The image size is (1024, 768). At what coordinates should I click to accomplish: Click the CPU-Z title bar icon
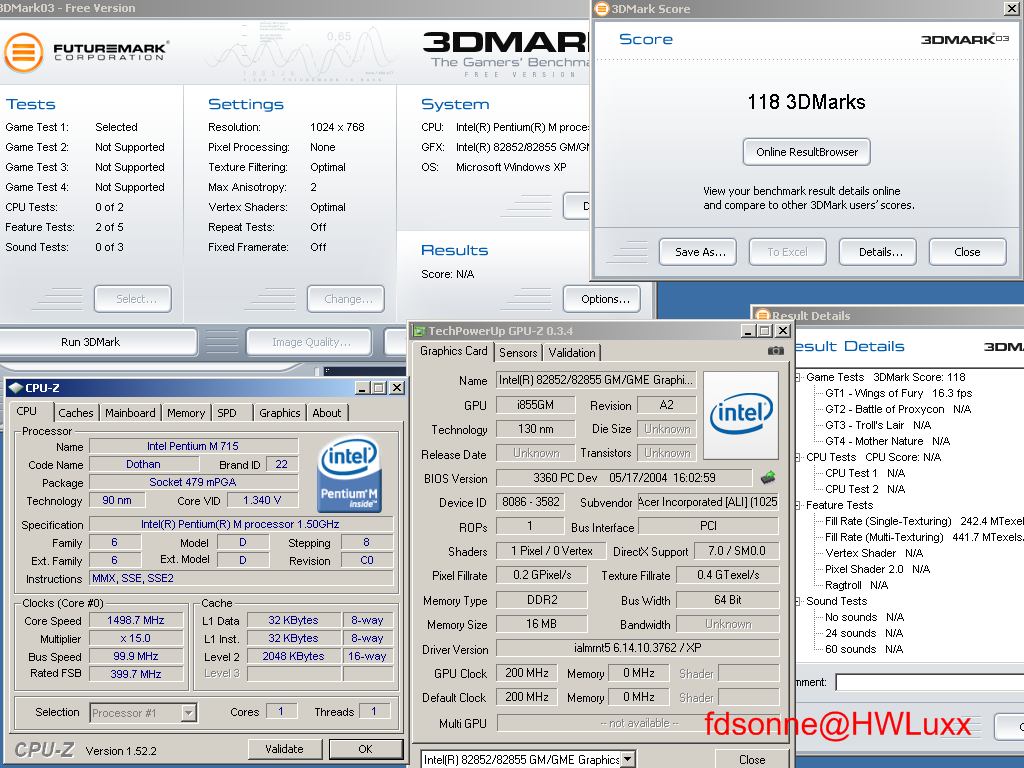pyautogui.click(x=16, y=388)
